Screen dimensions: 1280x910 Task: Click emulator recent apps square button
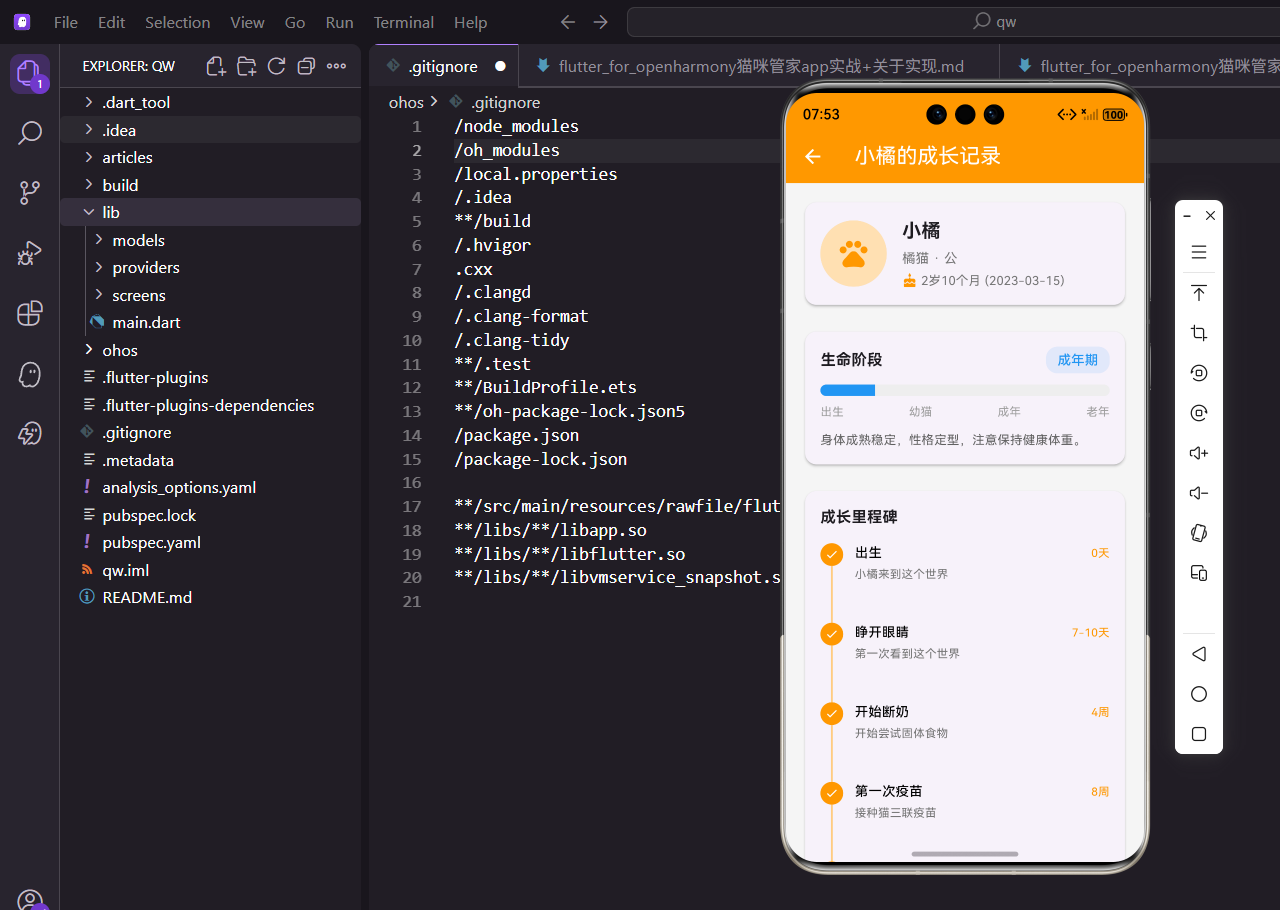coord(1199,734)
